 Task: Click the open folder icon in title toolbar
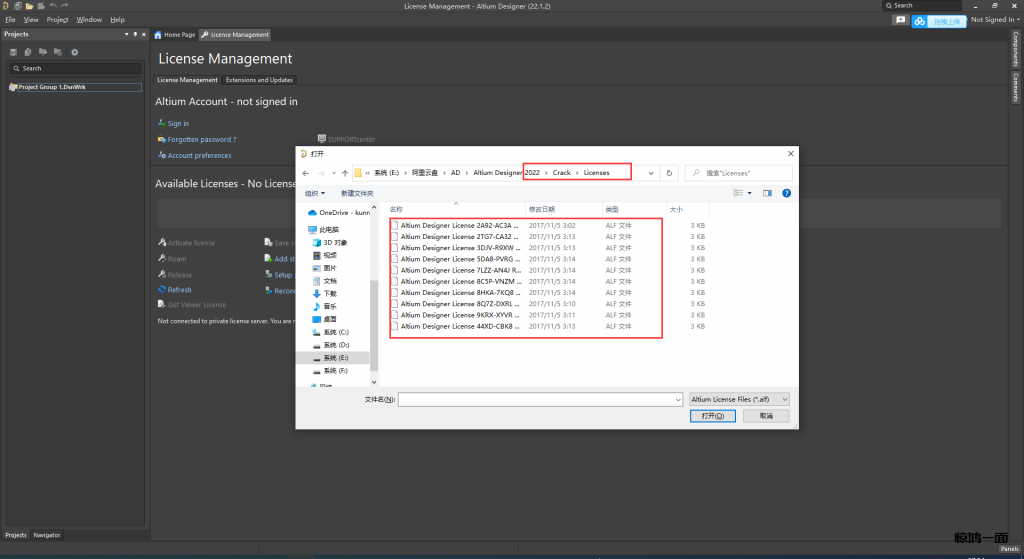point(29,6)
